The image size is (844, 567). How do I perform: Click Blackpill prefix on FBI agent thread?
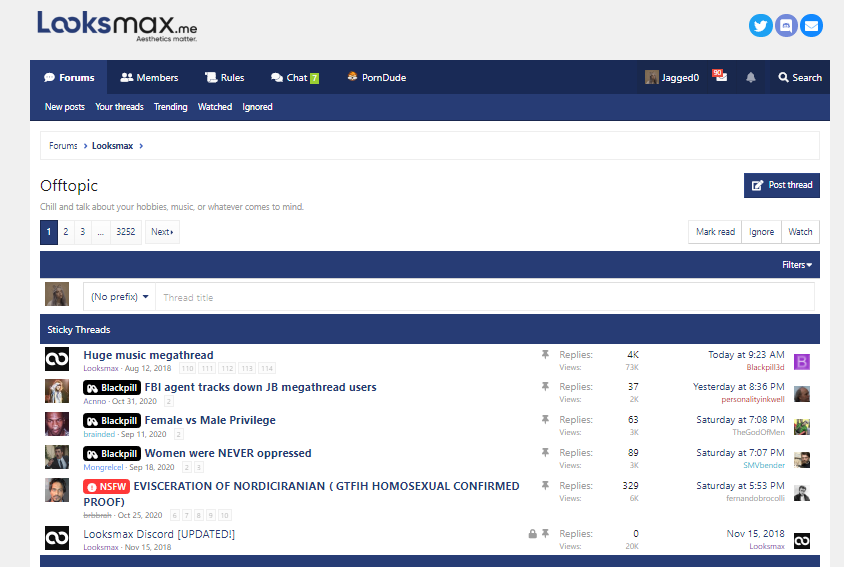pos(112,388)
